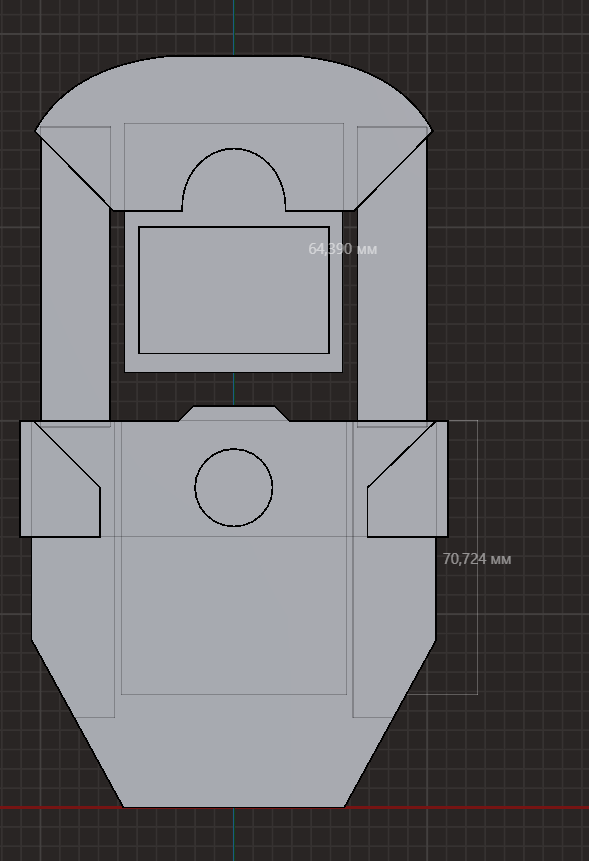Pick the inner rectangle of the center frame
The image size is (589, 861).
(x=234, y=290)
